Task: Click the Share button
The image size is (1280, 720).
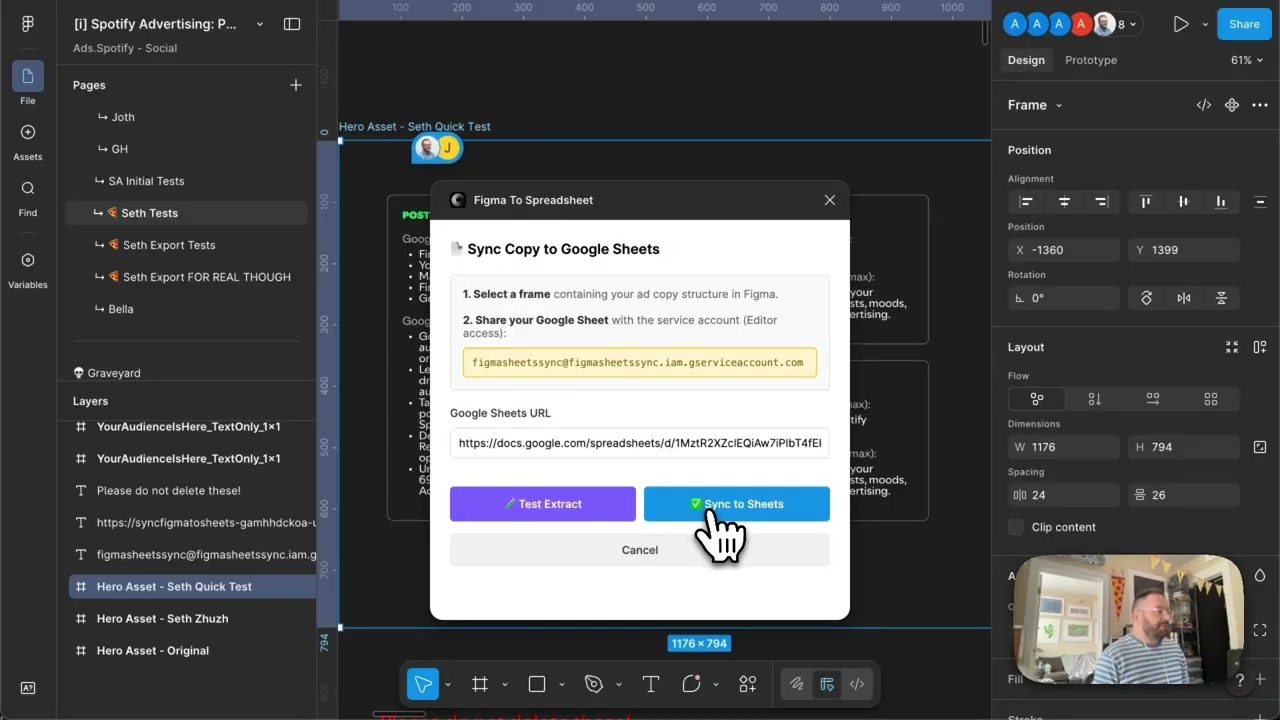Action: pyautogui.click(x=1244, y=24)
